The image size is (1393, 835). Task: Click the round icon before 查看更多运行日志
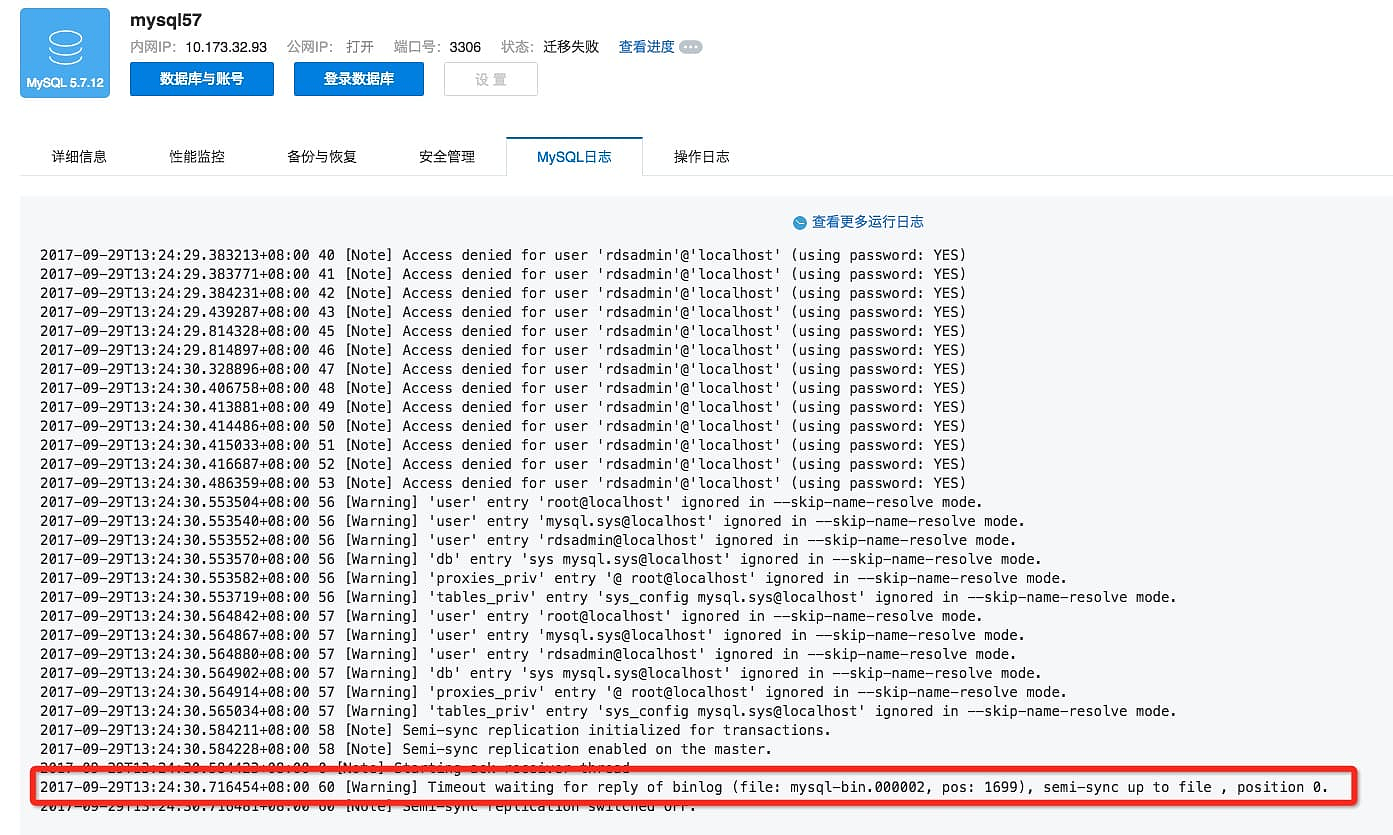coord(799,223)
